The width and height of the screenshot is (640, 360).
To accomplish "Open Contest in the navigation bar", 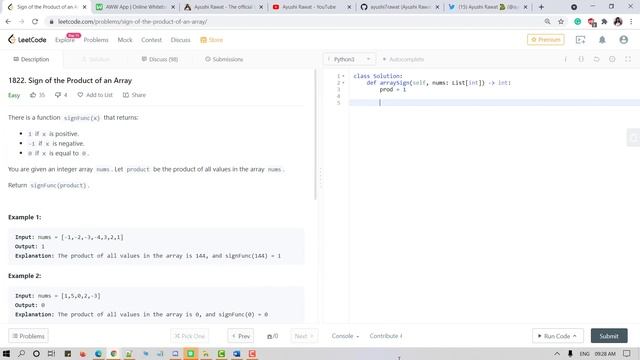I will click(151, 40).
